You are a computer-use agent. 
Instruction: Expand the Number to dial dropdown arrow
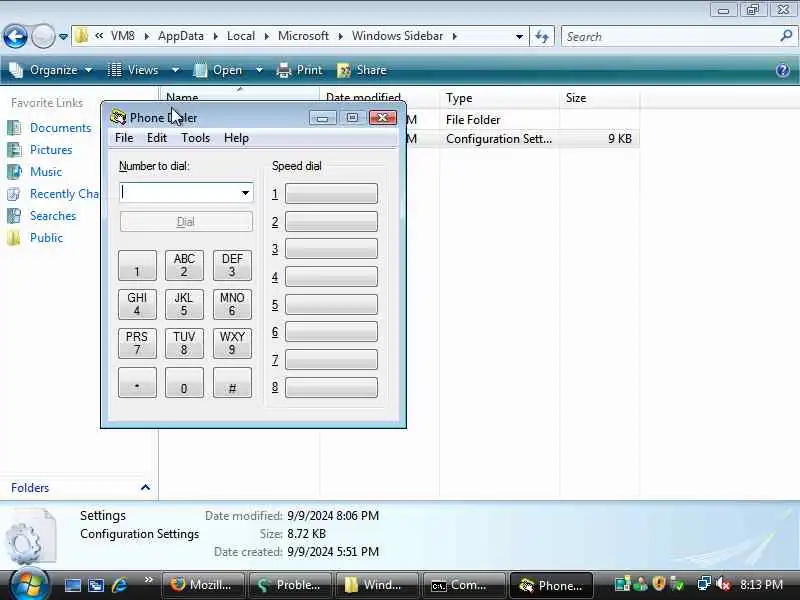245,193
